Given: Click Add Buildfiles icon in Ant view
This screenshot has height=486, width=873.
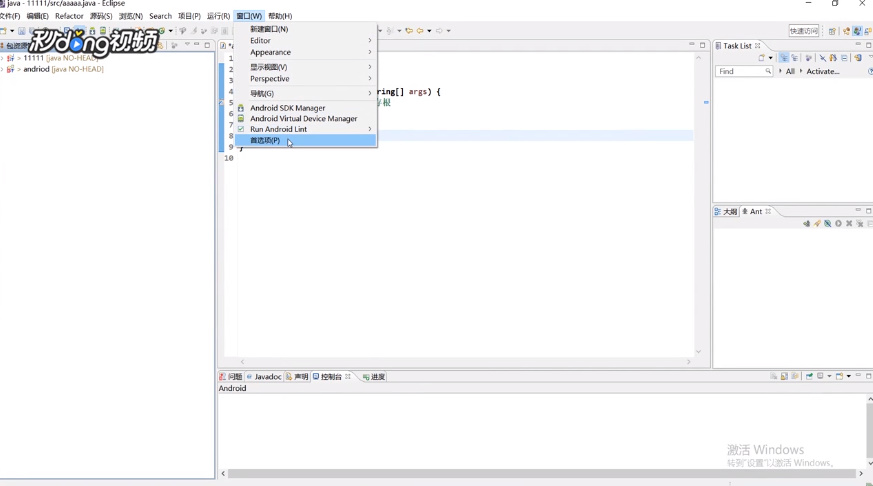Looking at the screenshot, I should [806, 223].
